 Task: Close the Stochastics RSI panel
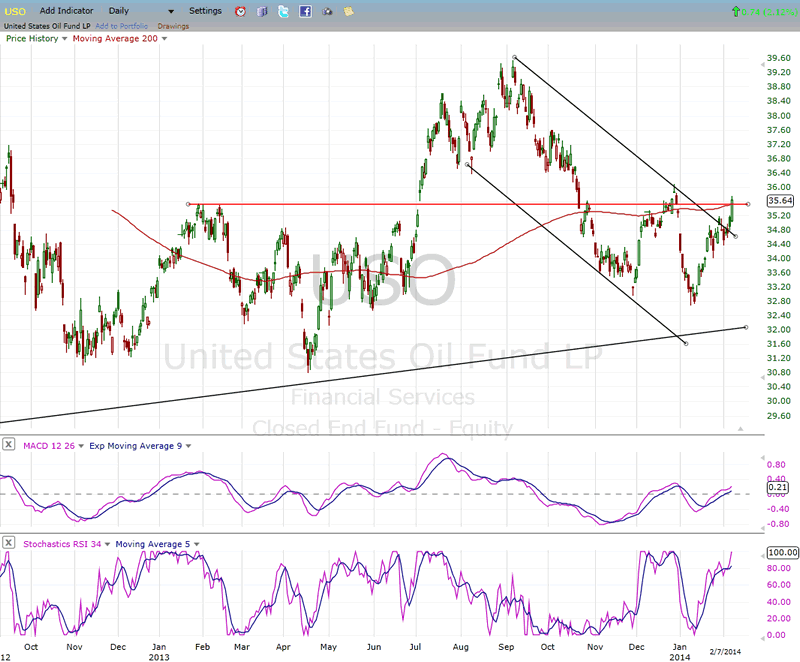(8, 543)
